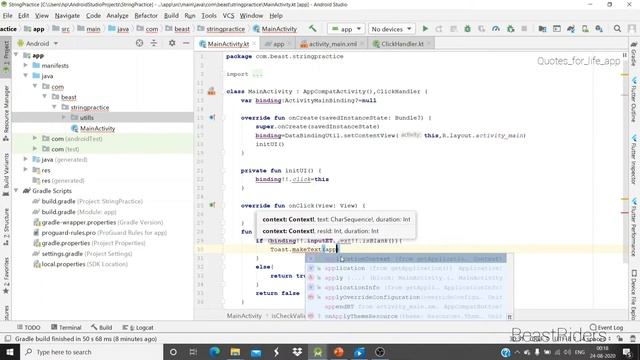Open the Build Variants side panel

[x=6, y=174]
